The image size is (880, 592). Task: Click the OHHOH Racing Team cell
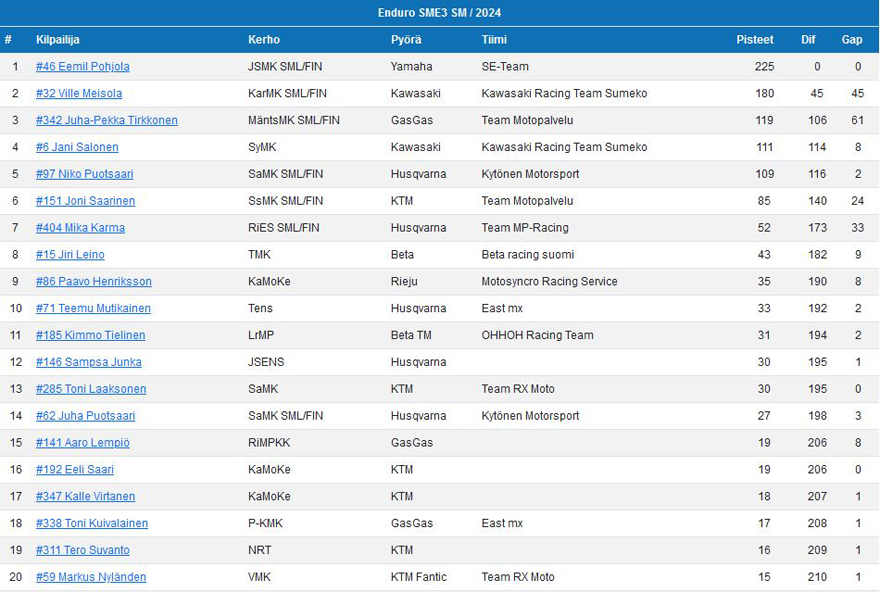537,335
